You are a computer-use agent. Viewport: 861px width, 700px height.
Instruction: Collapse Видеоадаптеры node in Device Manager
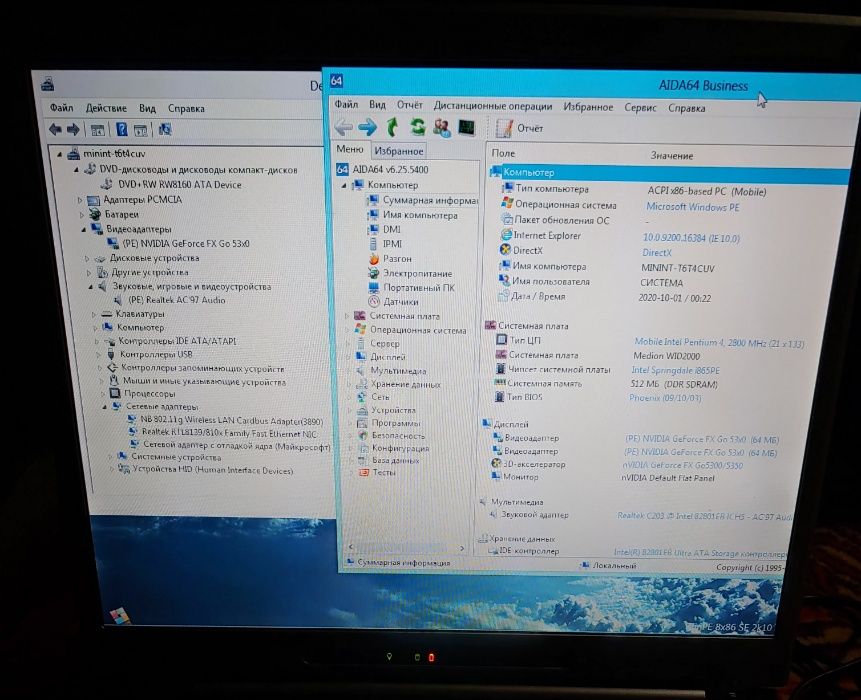point(83,229)
